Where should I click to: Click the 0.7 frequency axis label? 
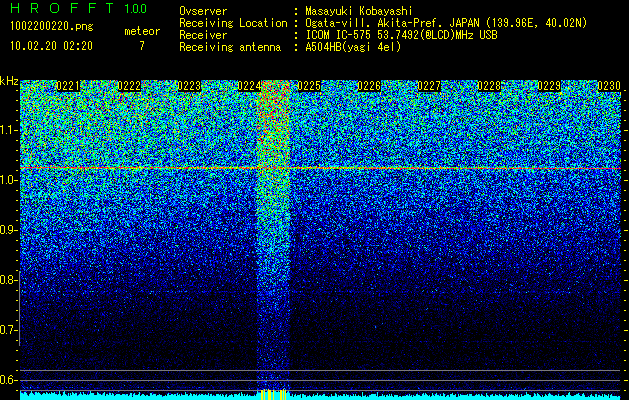tap(8, 330)
